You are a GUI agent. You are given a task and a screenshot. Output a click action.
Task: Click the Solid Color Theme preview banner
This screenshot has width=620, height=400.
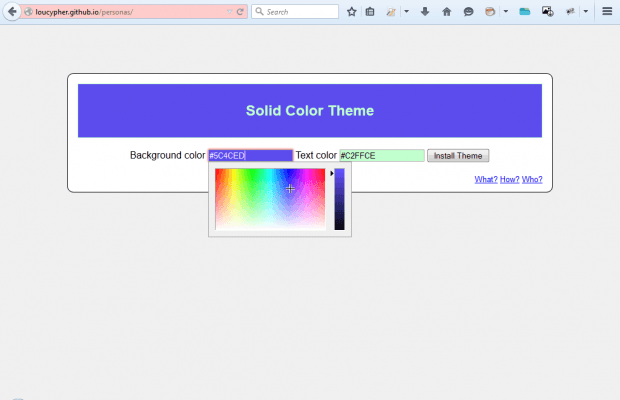(310, 111)
